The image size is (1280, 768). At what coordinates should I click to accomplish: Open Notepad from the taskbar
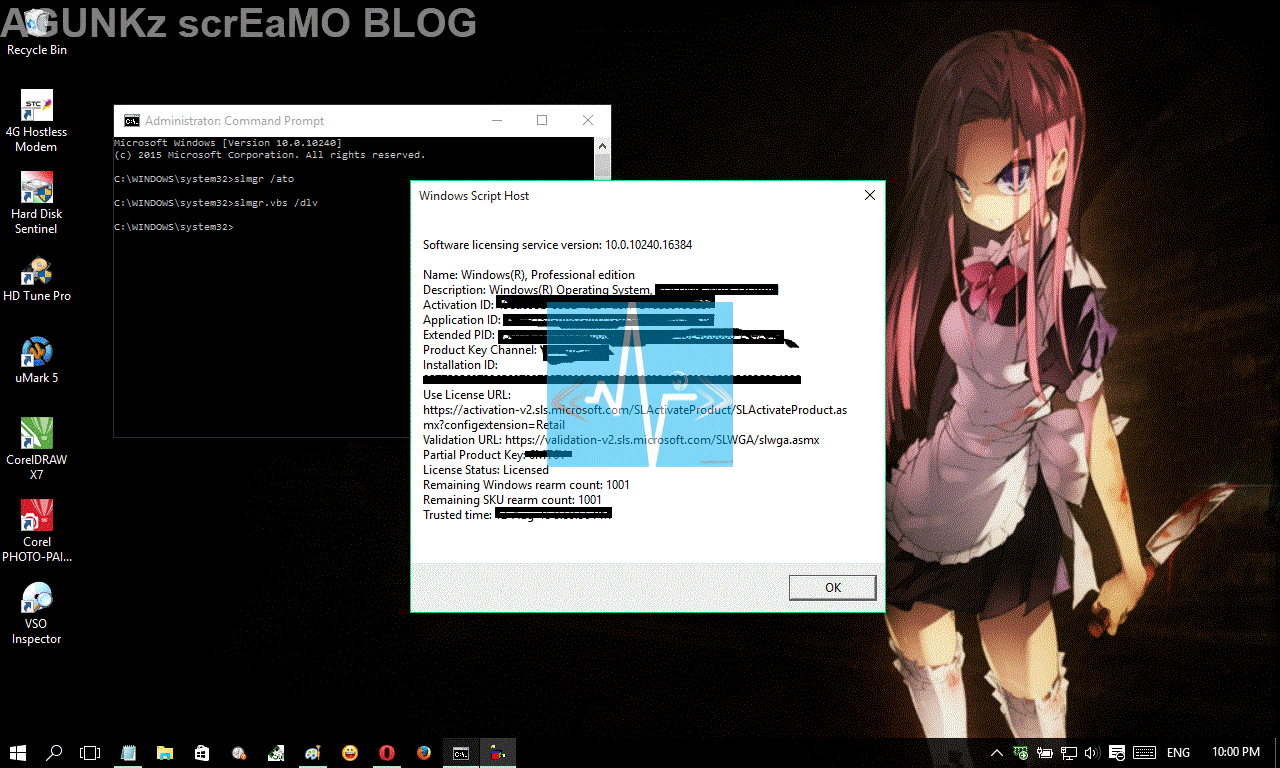pyautogui.click(x=128, y=753)
